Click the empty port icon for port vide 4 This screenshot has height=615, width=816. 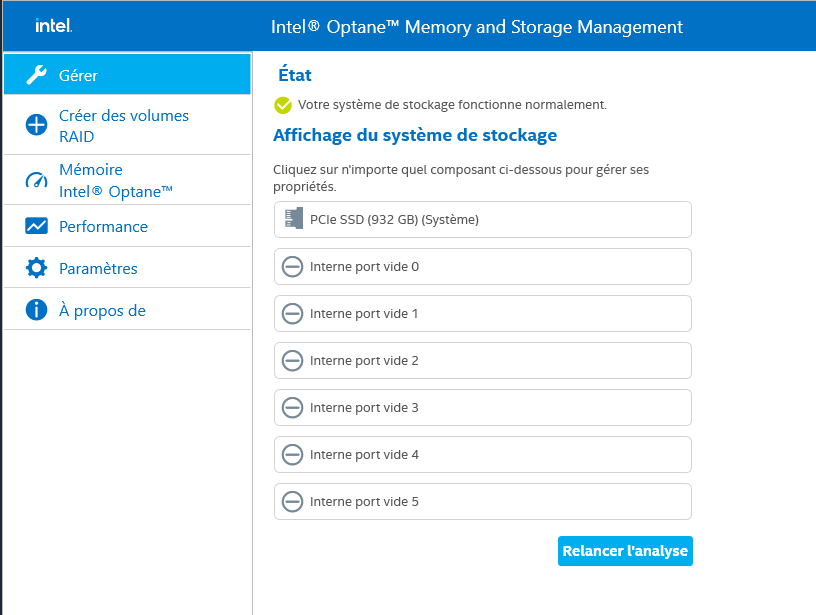(x=292, y=455)
